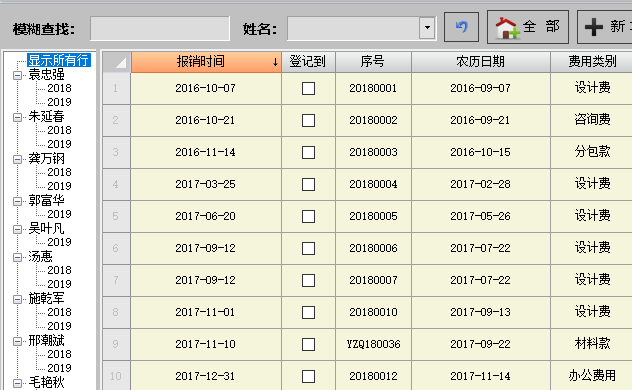Viewport: 632px width, 390px height.
Task: Tick 登记到 checkbox for 20180010
Action: [x=308, y=312]
